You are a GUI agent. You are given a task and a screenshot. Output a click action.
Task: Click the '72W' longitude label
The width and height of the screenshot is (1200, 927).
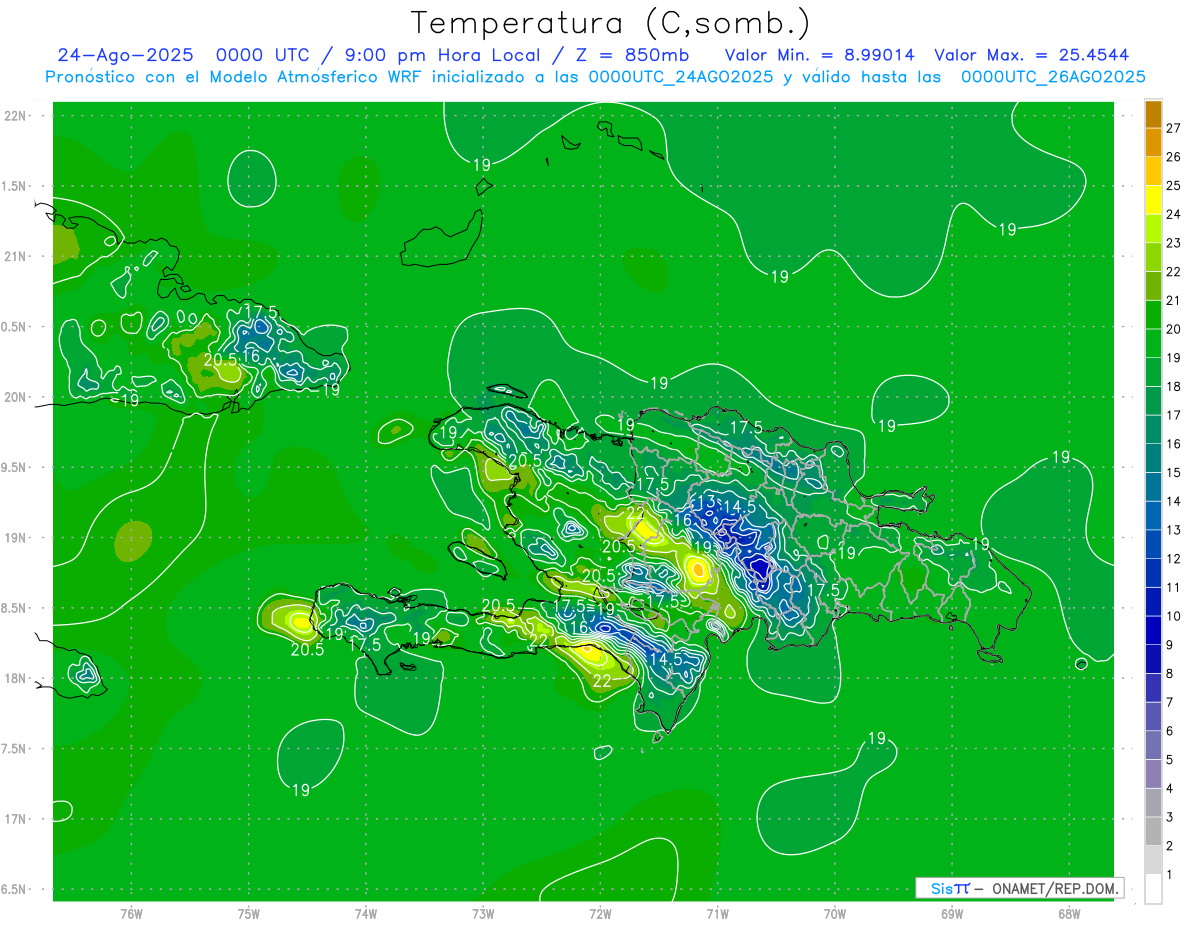click(x=600, y=913)
